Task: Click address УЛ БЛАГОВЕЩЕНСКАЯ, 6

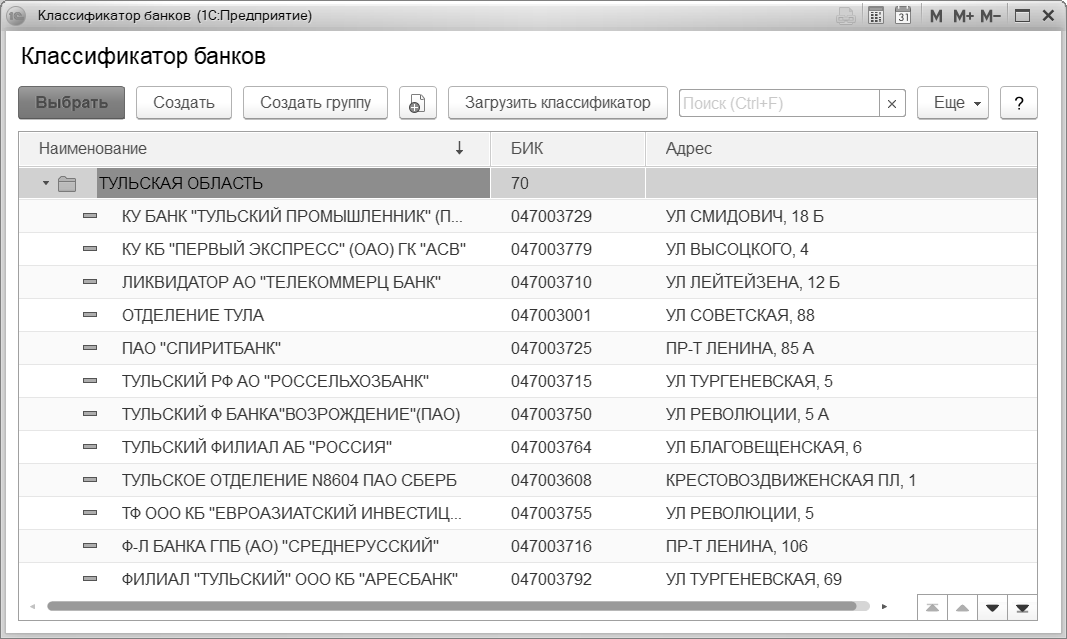Action: point(764,447)
